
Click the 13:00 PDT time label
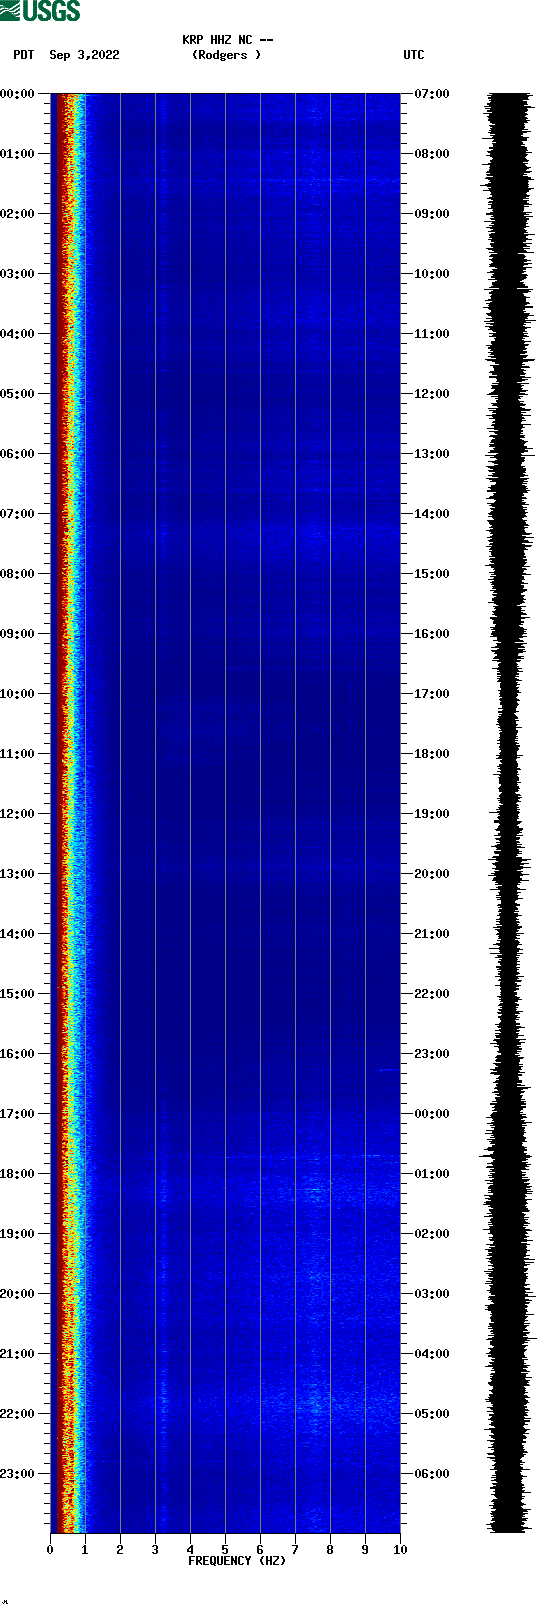click(x=18, y=874)
